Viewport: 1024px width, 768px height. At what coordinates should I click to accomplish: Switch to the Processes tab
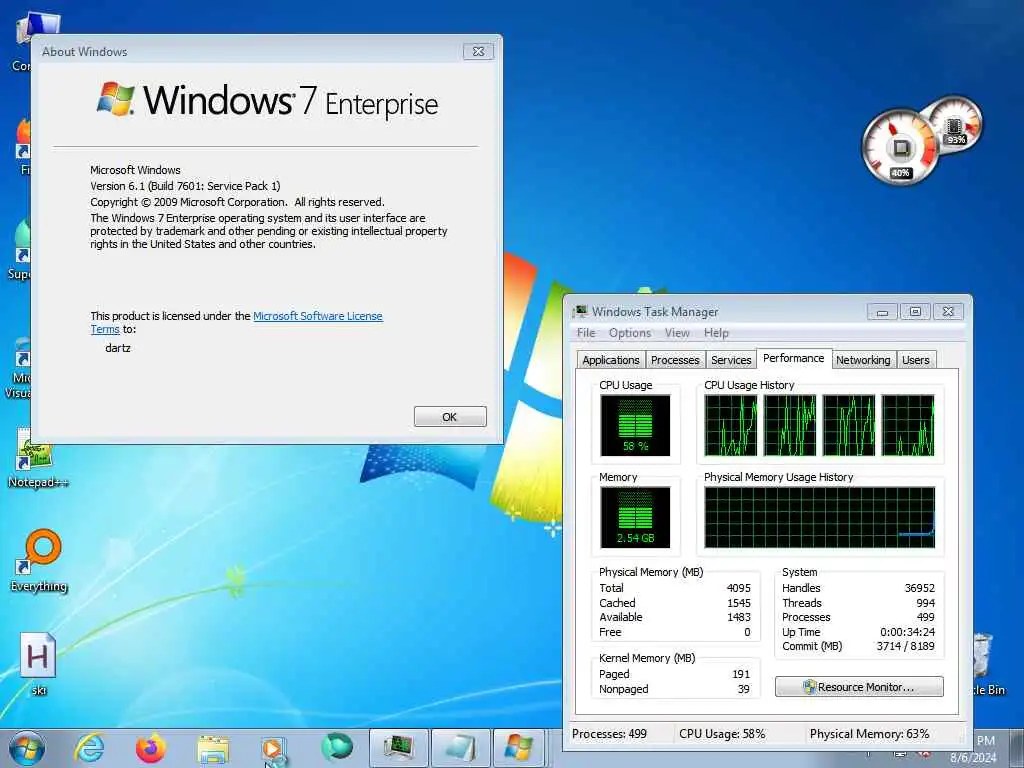point(675,360)
